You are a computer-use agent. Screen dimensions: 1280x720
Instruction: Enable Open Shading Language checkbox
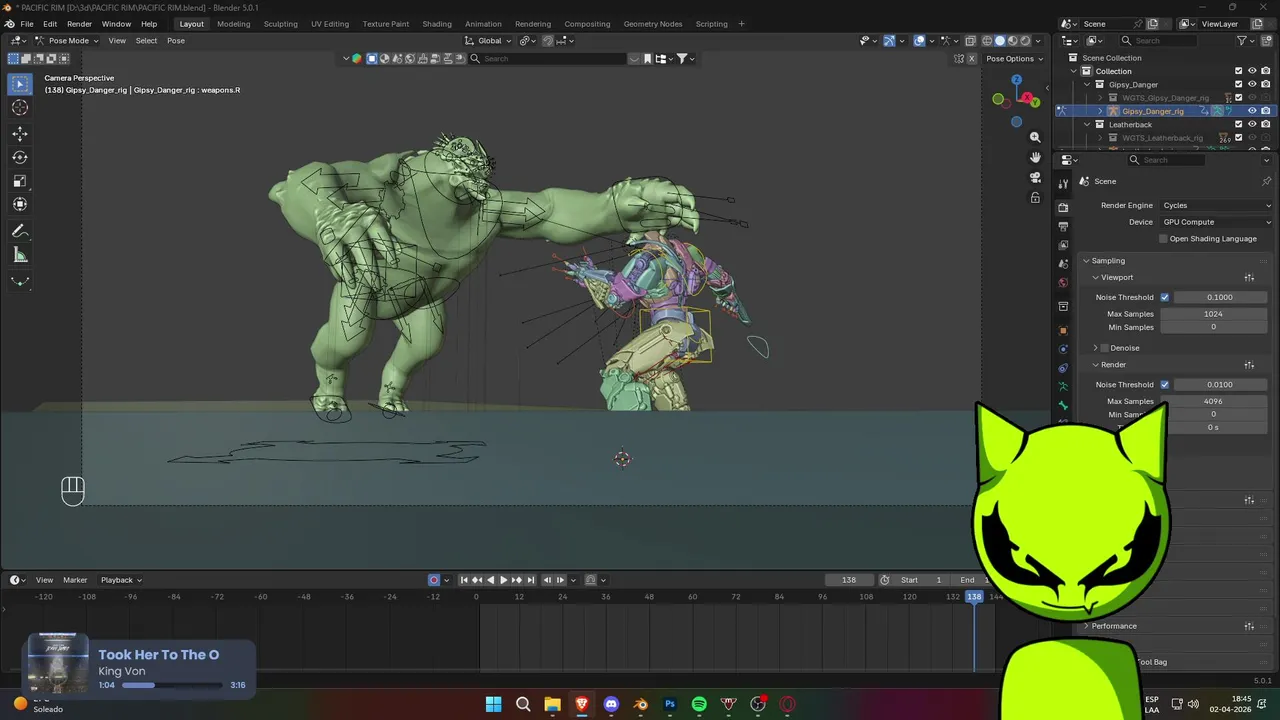pos(1163,239)
